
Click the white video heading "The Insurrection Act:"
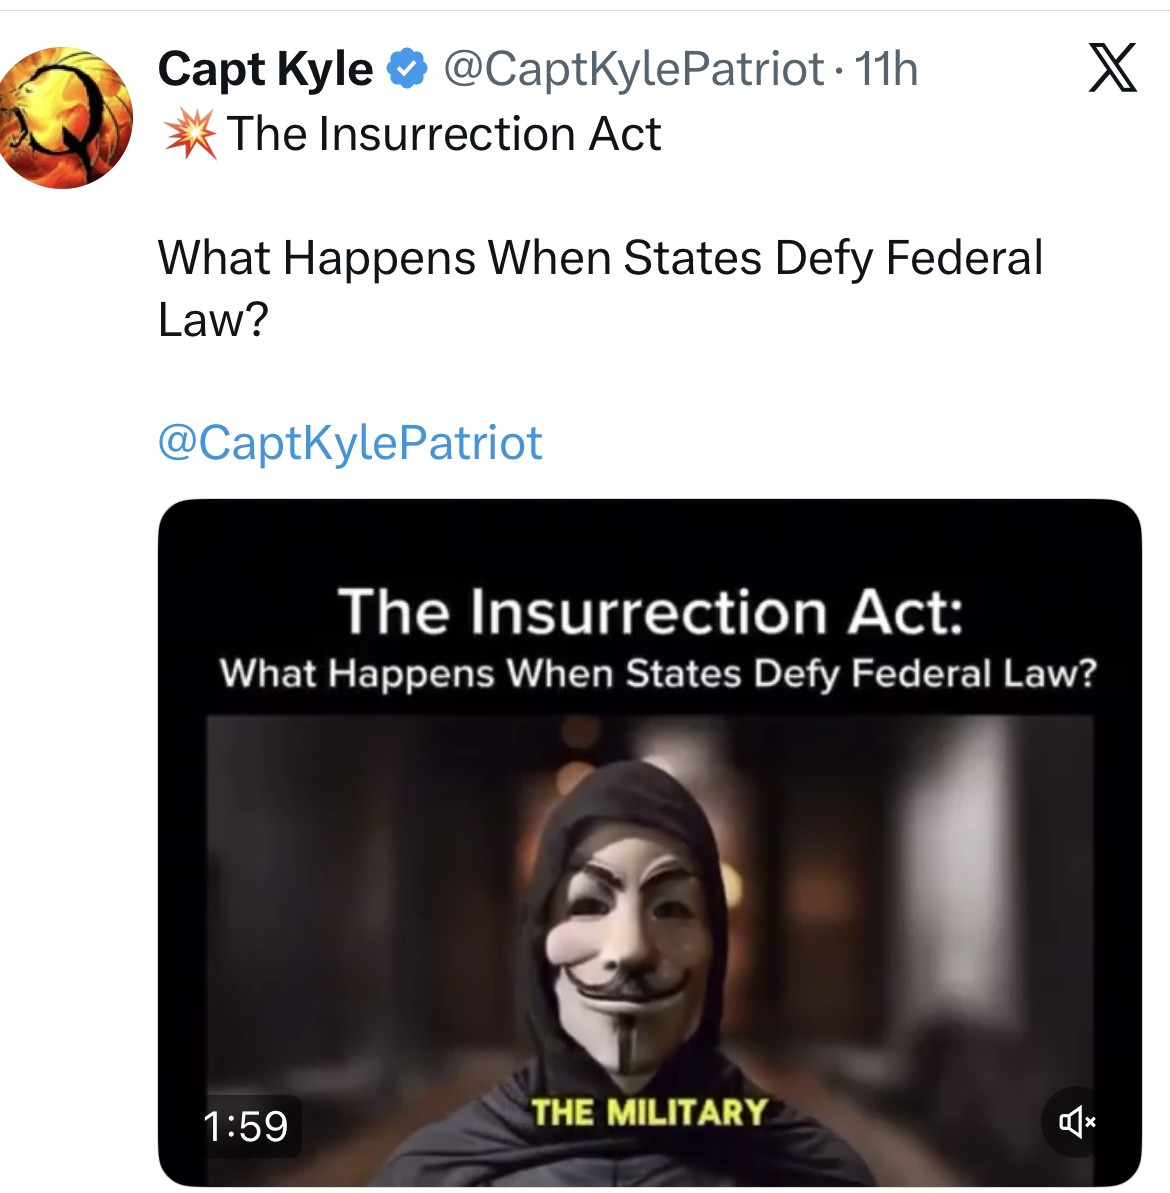(650, 611)
